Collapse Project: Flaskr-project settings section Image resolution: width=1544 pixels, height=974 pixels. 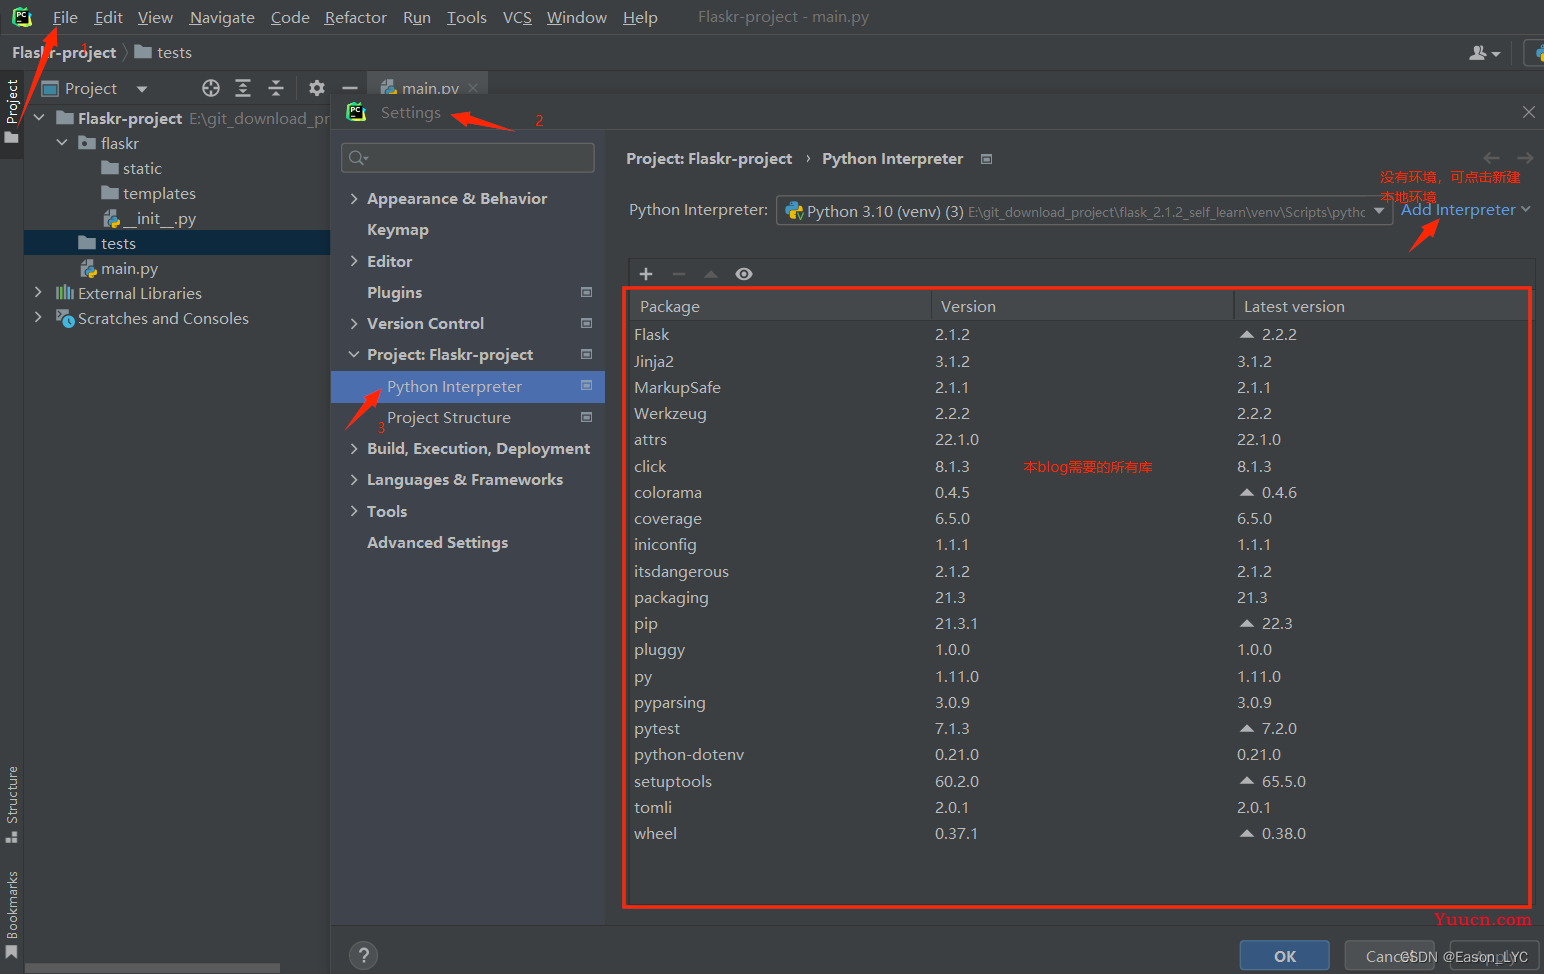(x=354, y=354)
